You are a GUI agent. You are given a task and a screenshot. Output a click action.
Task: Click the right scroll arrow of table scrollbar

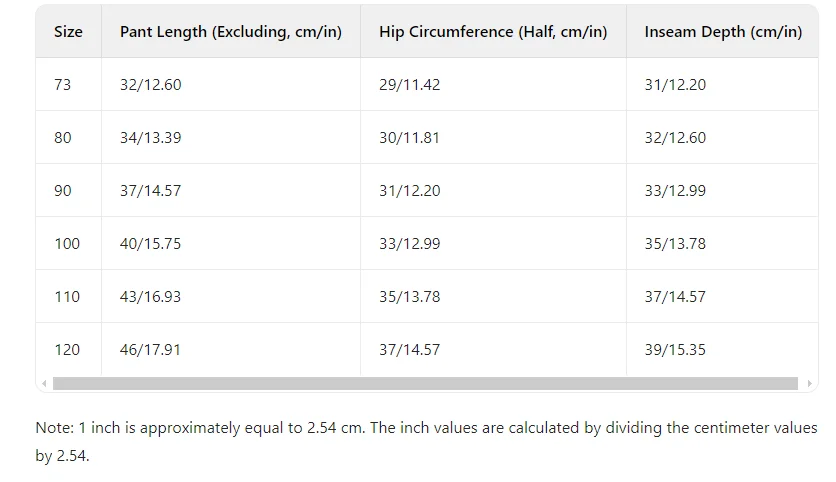coord(808,383)
